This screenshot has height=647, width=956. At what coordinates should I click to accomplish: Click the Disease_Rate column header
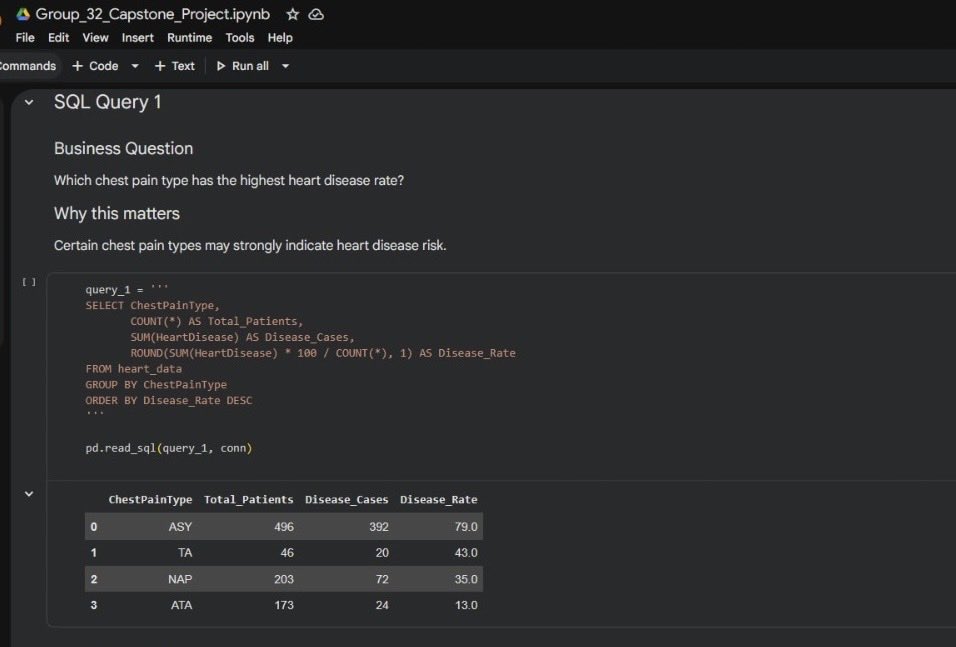(438, 499)
